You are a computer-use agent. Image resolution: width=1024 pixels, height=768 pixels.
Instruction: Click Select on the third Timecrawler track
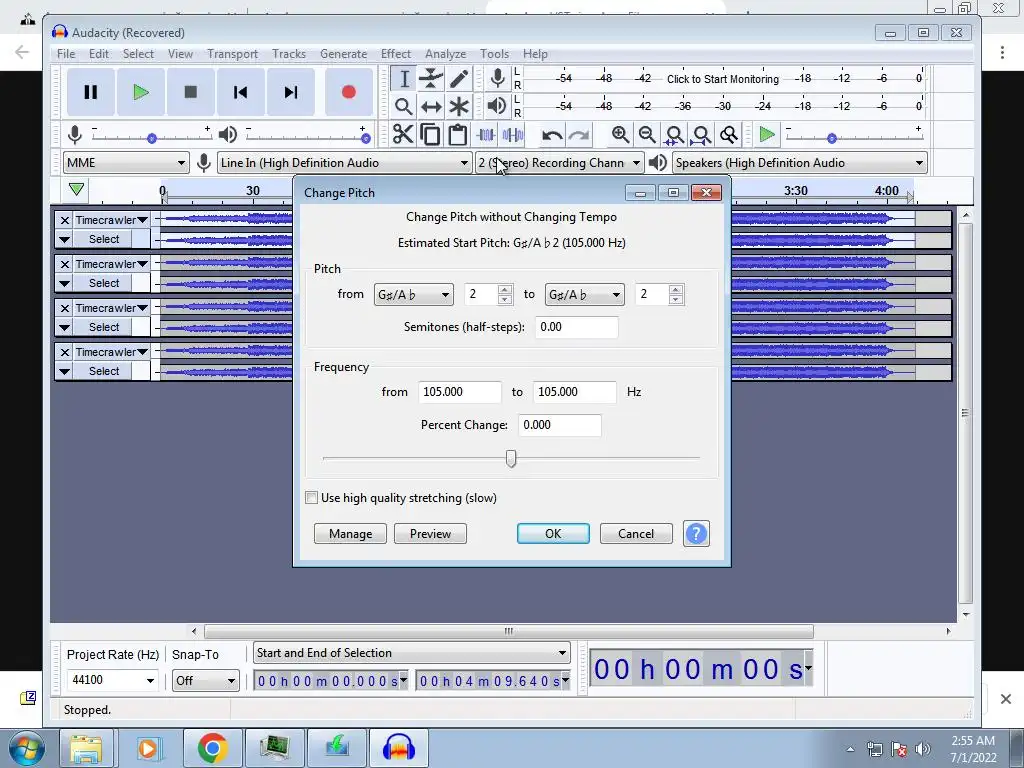(x=104, y=327)
